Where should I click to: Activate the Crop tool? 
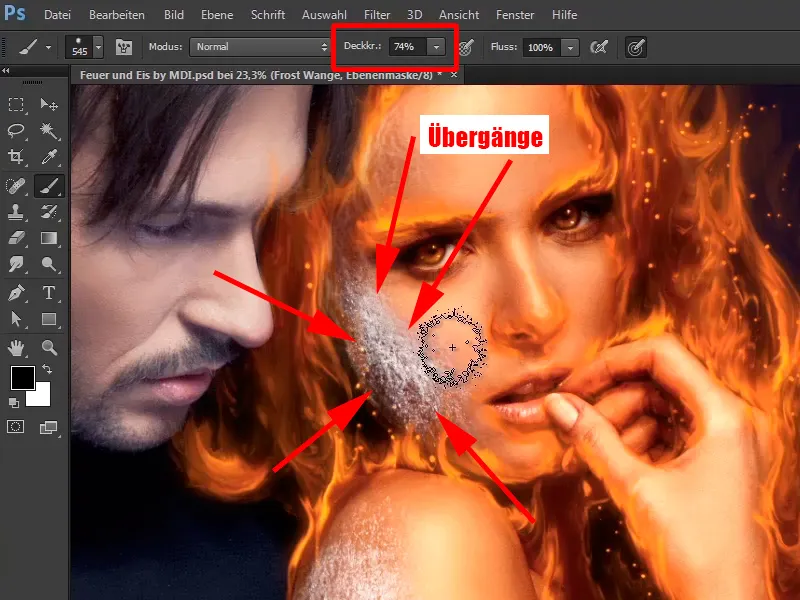click(x=16, y=157)
